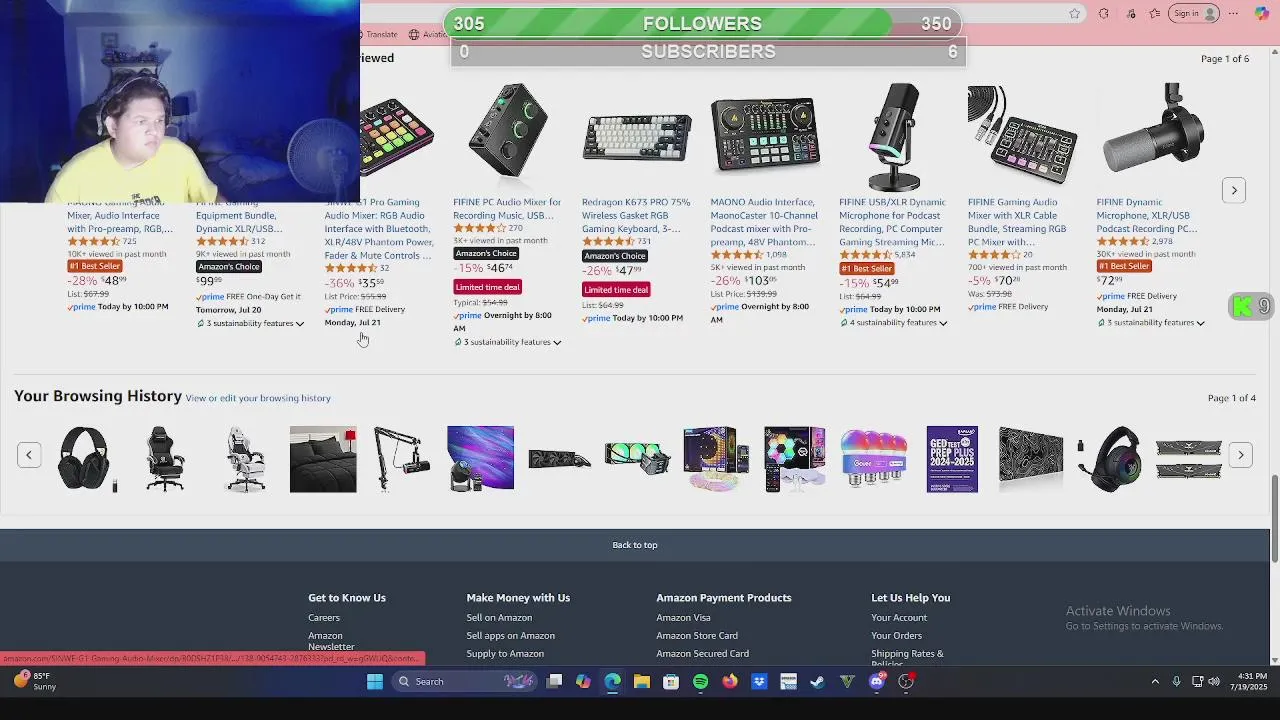Click 2,978 ratings for FIFINE Dynamic Microphone
1280x720 pixels.
1161,242
